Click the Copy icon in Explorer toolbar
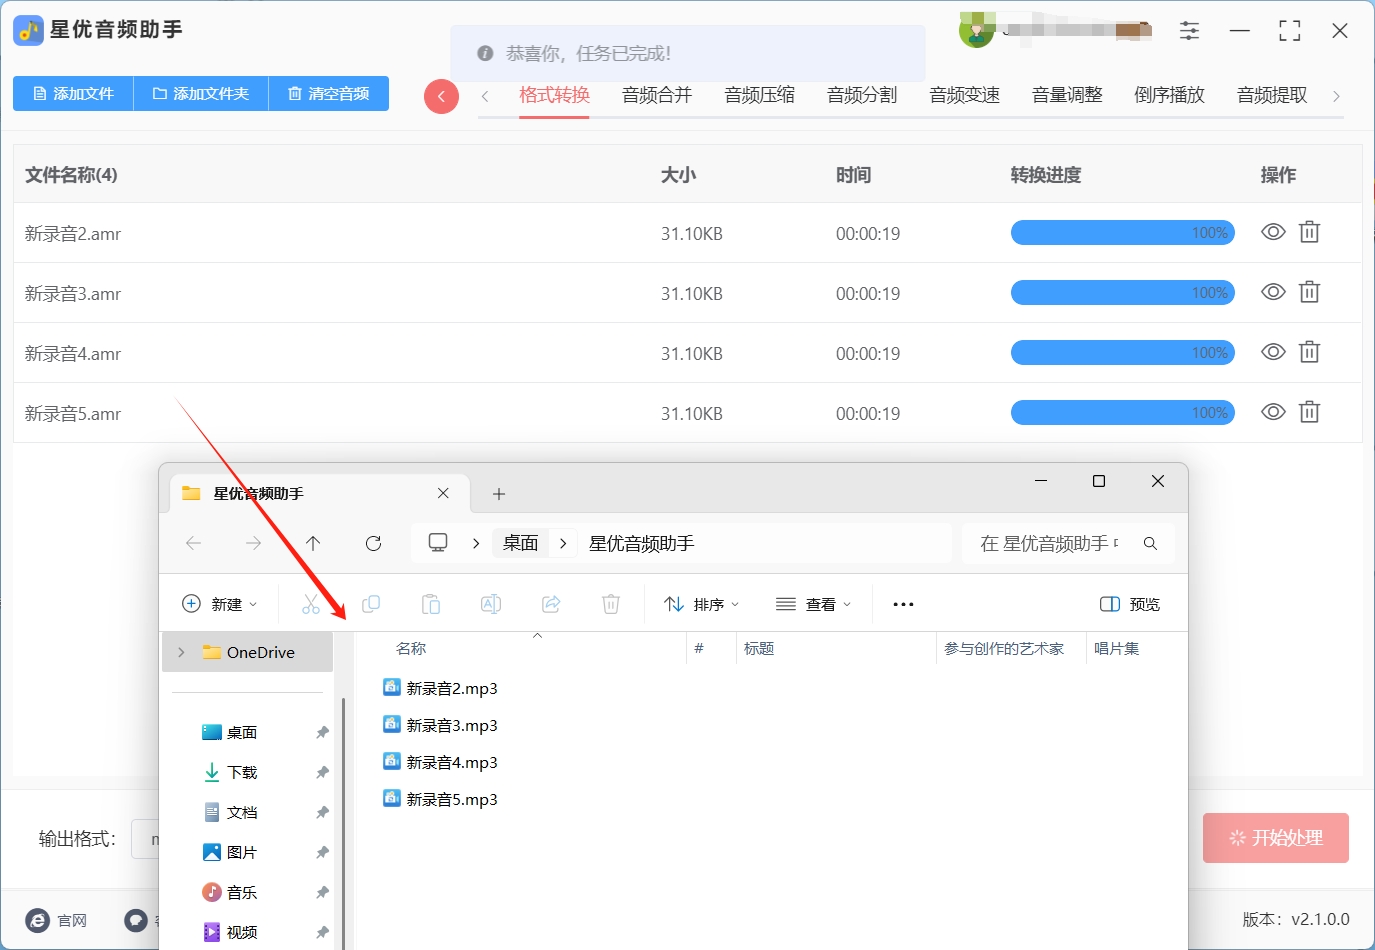 tap(371, 604)
